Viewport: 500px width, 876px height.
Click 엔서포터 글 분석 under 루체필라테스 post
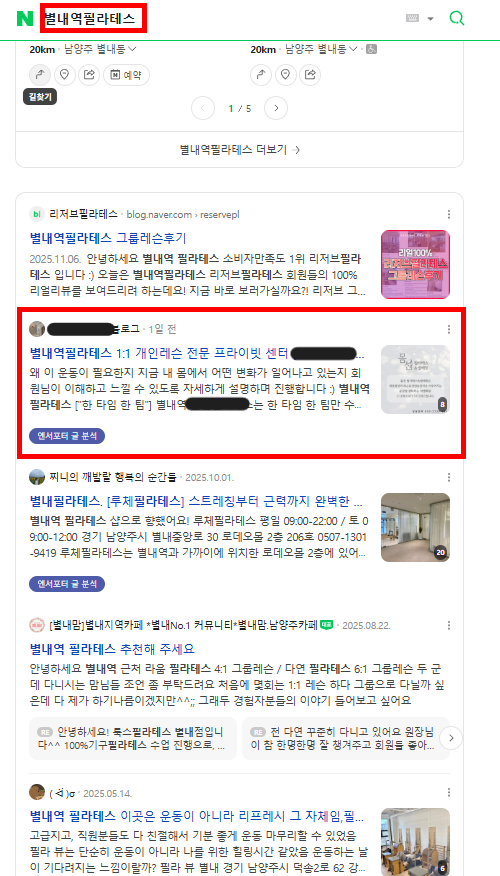[67, 584]
